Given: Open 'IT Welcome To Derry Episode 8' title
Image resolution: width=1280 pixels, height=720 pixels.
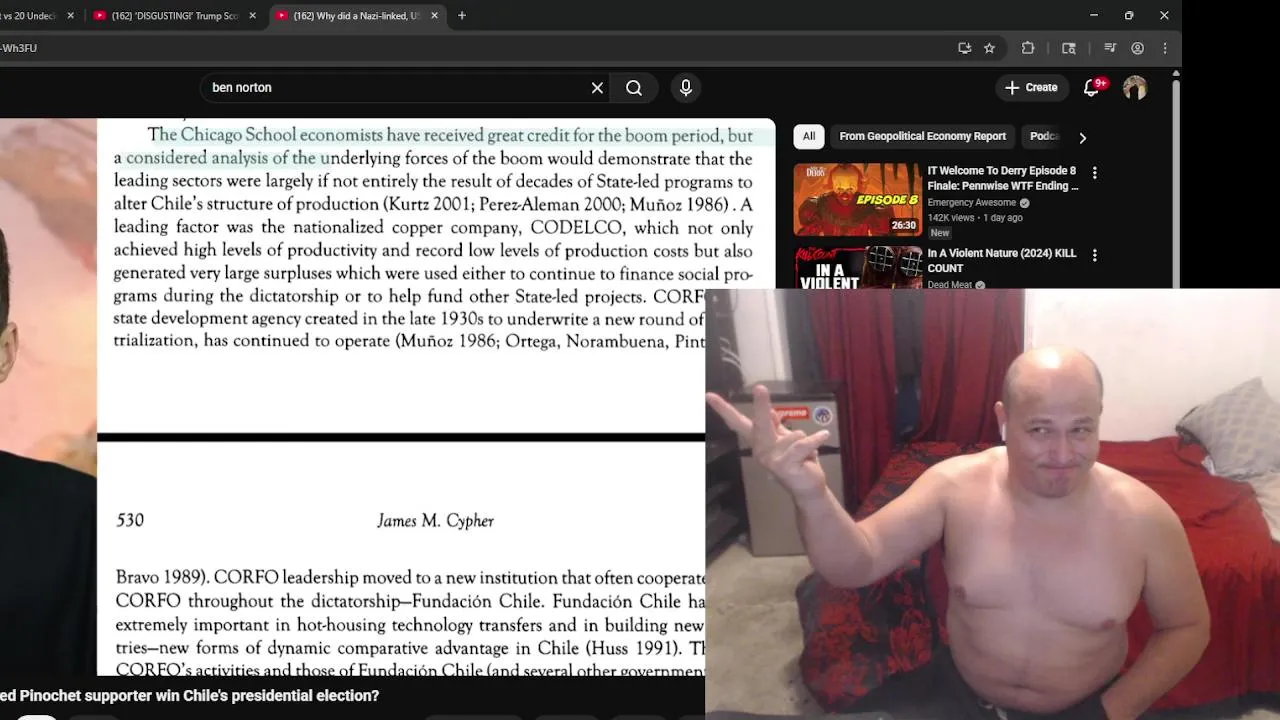Looking at the screenshot, I should click(1003, 178).
